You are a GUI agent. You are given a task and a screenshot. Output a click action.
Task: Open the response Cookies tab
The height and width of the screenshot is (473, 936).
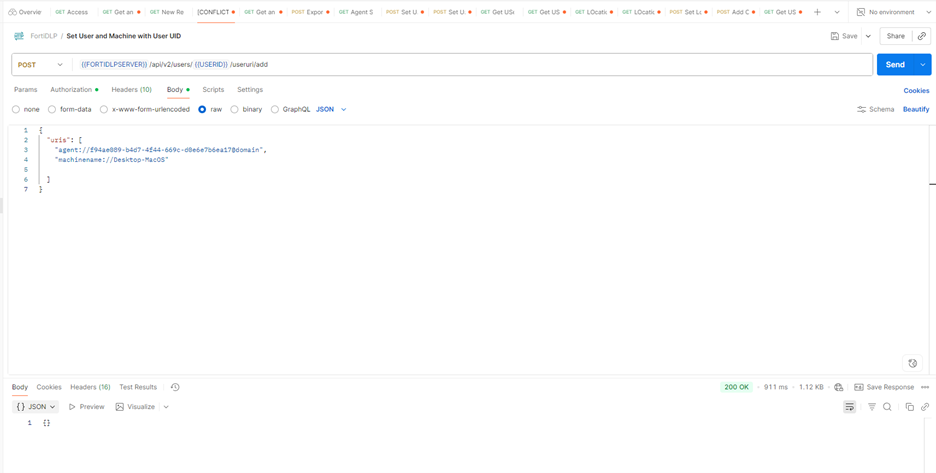(x=49, y=387)
